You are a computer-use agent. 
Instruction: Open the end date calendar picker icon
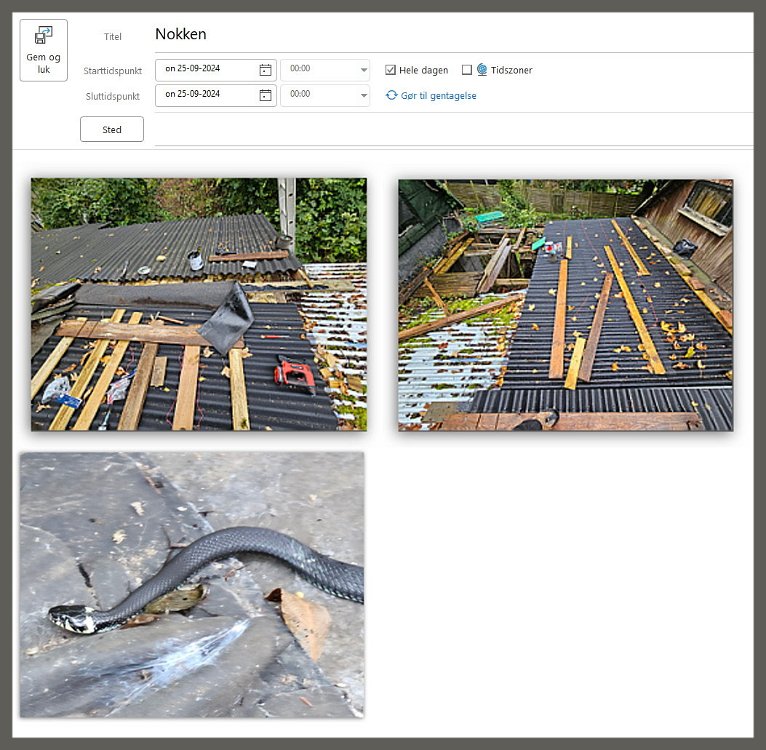pyautogui.click(x=265, y=95)
